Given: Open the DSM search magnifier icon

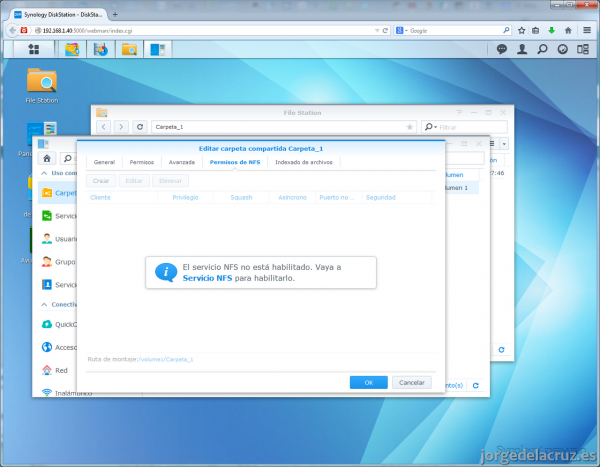Looking at the screenshot, I should (542, 49).
